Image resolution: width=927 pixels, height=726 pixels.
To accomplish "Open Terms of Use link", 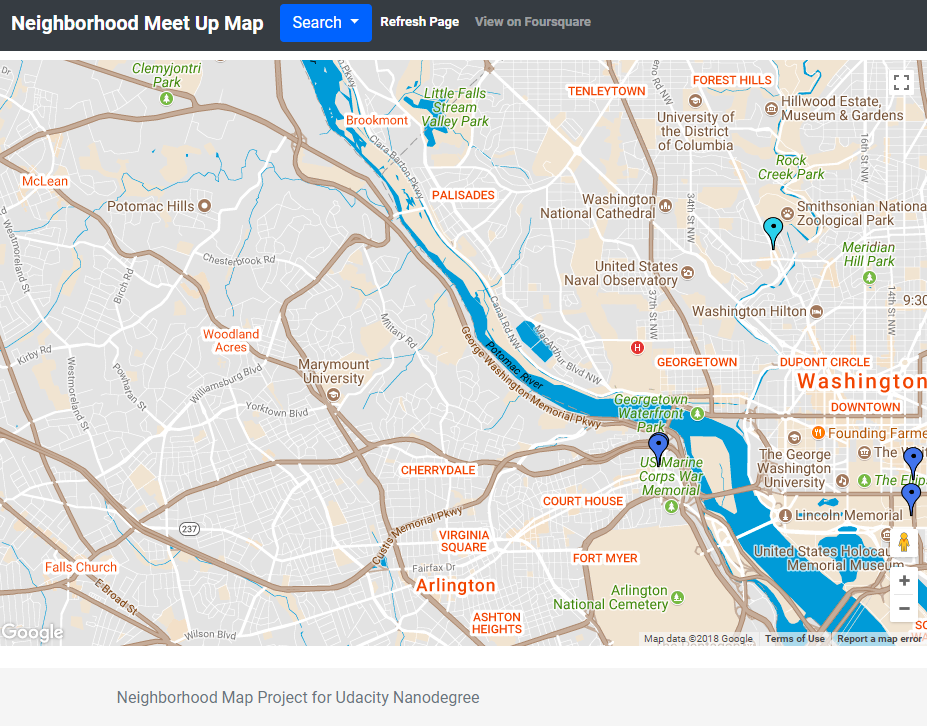I will coord(795,639).
